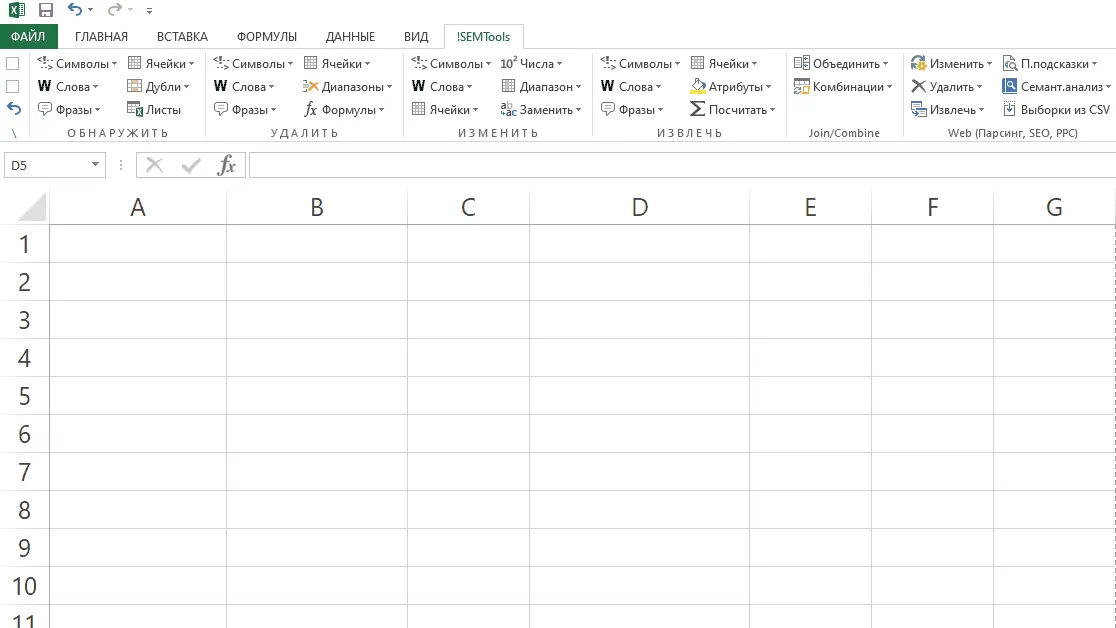1116x628 pixels.
Task: Open Фразы in the УДАЛИТЬ group
Action: coord(245,110)
